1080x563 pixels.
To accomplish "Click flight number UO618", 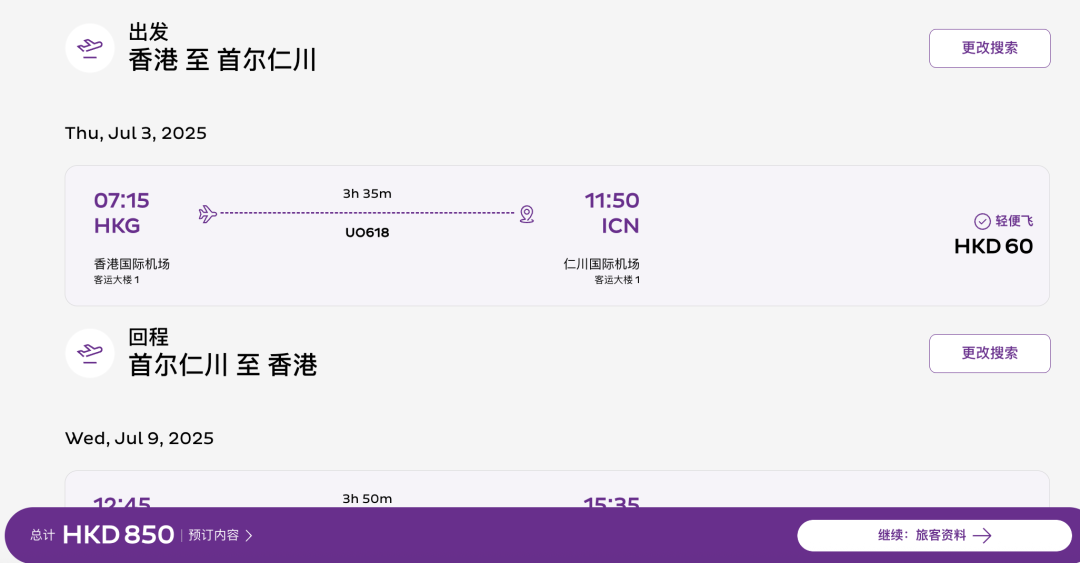I will [x=367, y=233].
